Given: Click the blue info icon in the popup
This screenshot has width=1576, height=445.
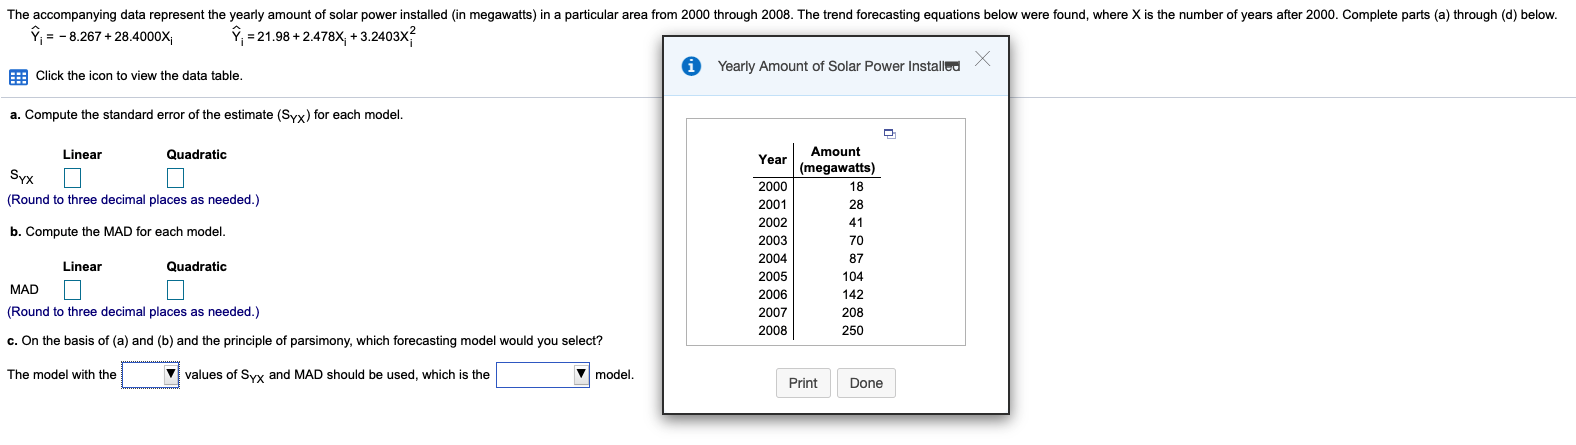Looking at the screenshot, I should (691, 66).
